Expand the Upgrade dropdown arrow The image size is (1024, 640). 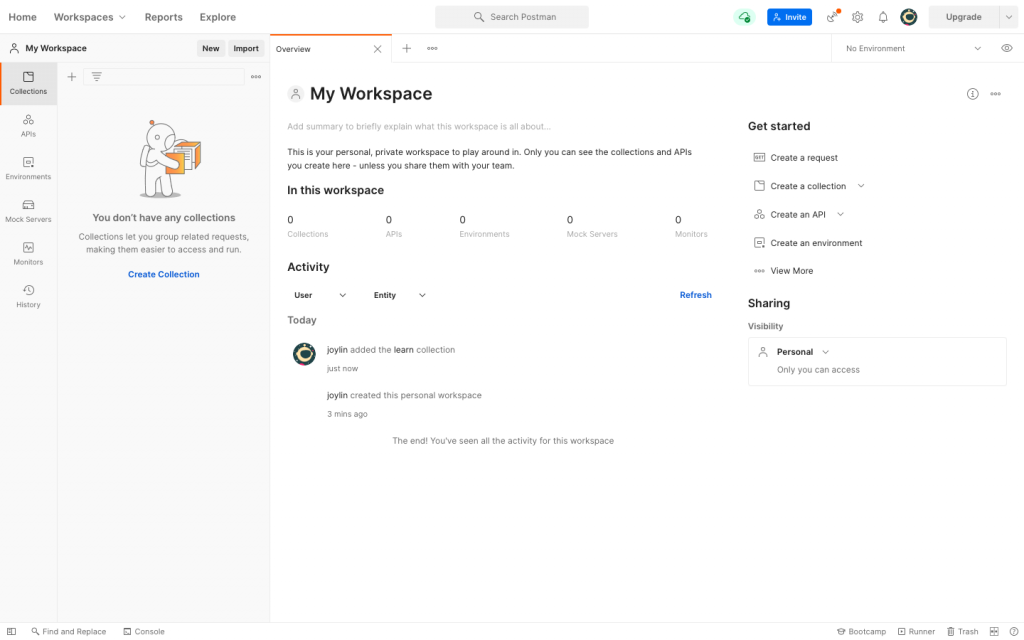point(1008,17)
